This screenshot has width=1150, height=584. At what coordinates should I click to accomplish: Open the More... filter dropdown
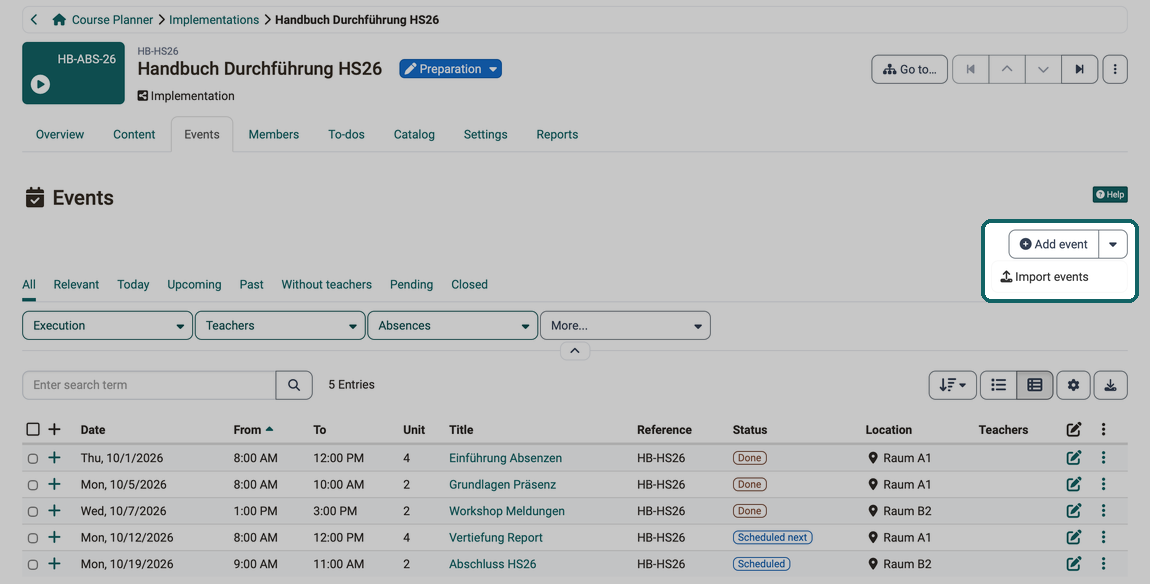click(626, 326)
